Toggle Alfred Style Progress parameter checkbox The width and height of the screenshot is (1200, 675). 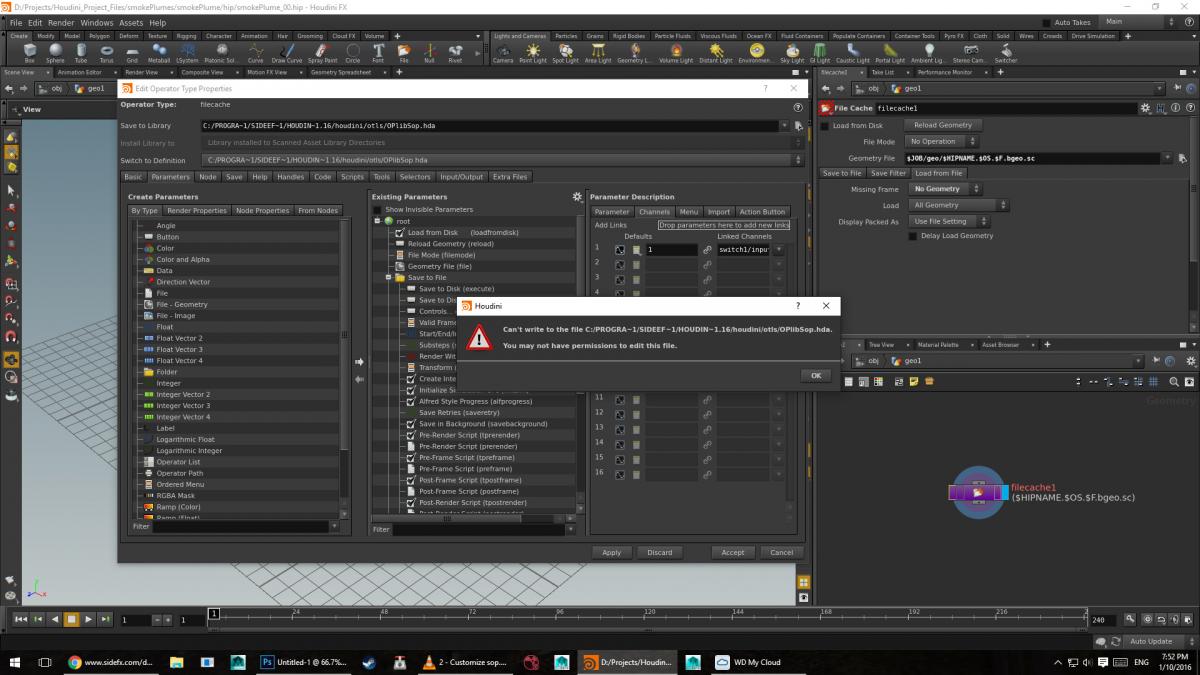(x=410, y=401)
